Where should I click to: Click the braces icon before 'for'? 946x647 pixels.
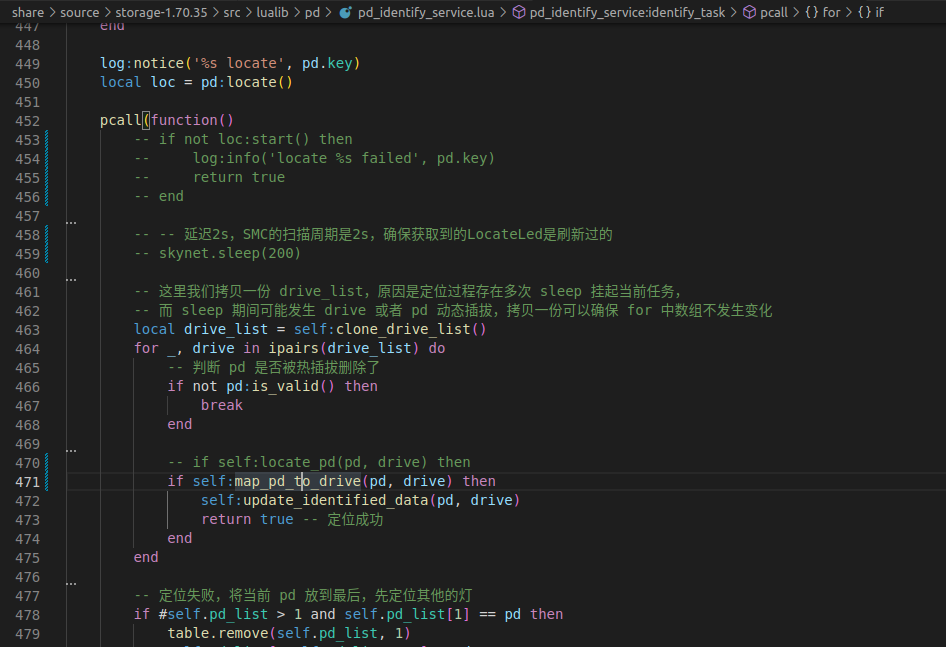(811, 13)
